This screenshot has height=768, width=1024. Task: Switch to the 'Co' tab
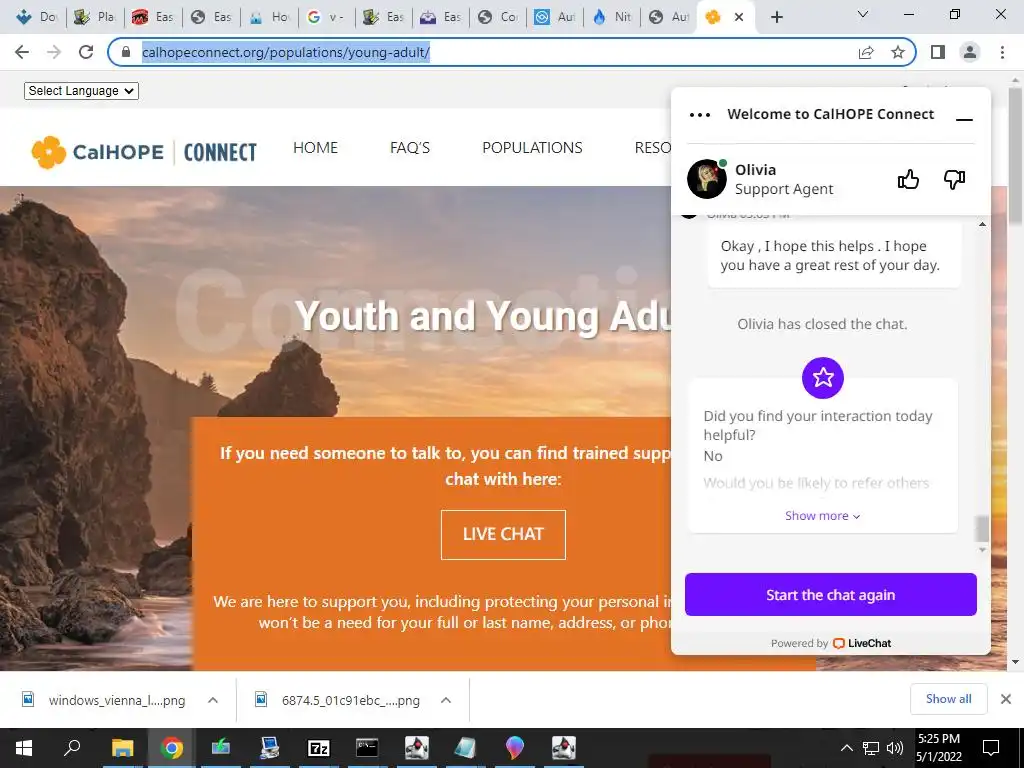point(498,17)
